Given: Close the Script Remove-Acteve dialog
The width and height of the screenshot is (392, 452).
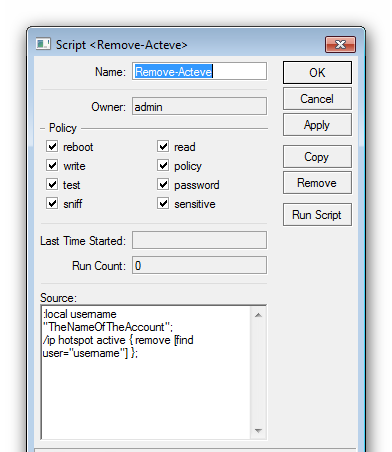Looking at the screenshot, I should click(x=340, y=44).
